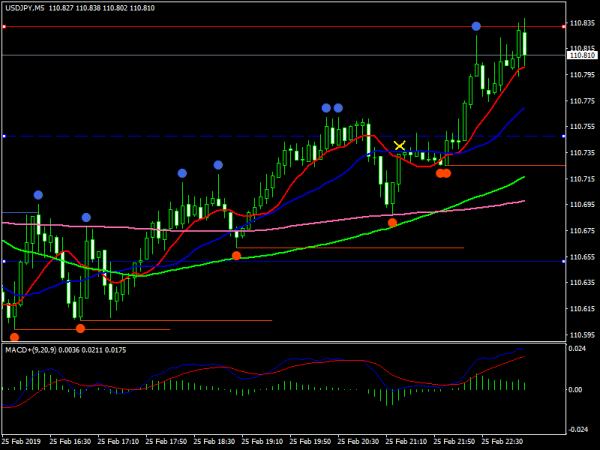Click the 110.695 price axis label

pos(582,205)
